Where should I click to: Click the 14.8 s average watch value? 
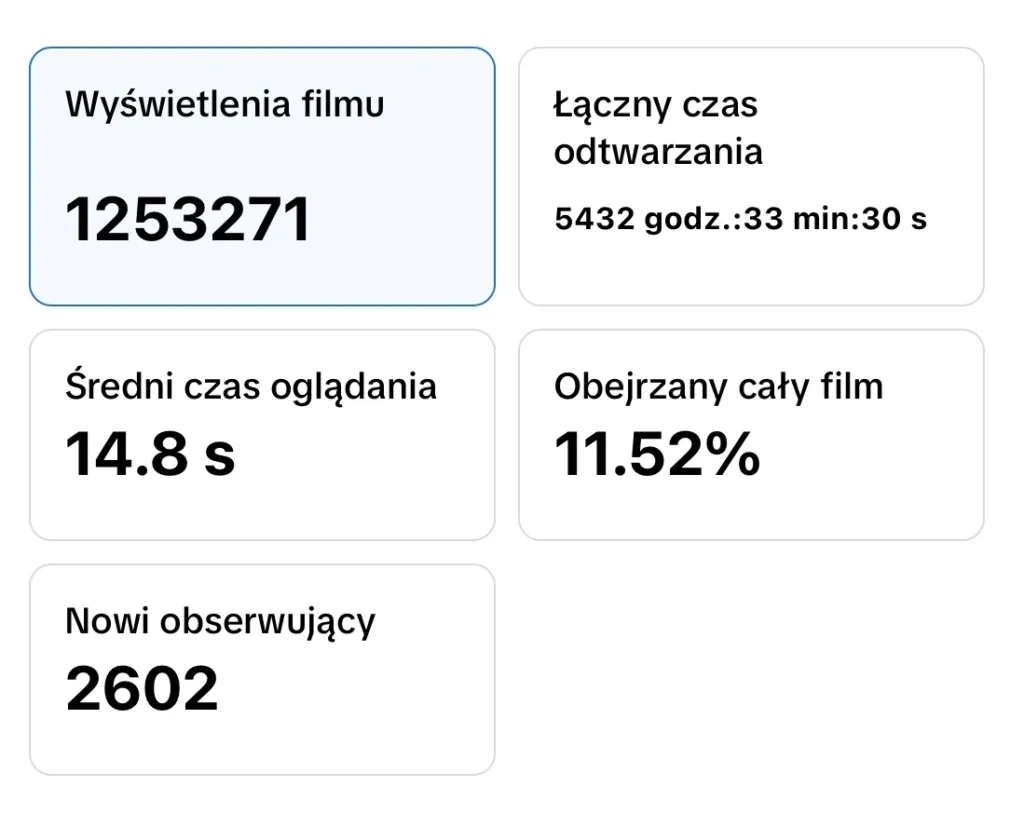coord(151,454)
